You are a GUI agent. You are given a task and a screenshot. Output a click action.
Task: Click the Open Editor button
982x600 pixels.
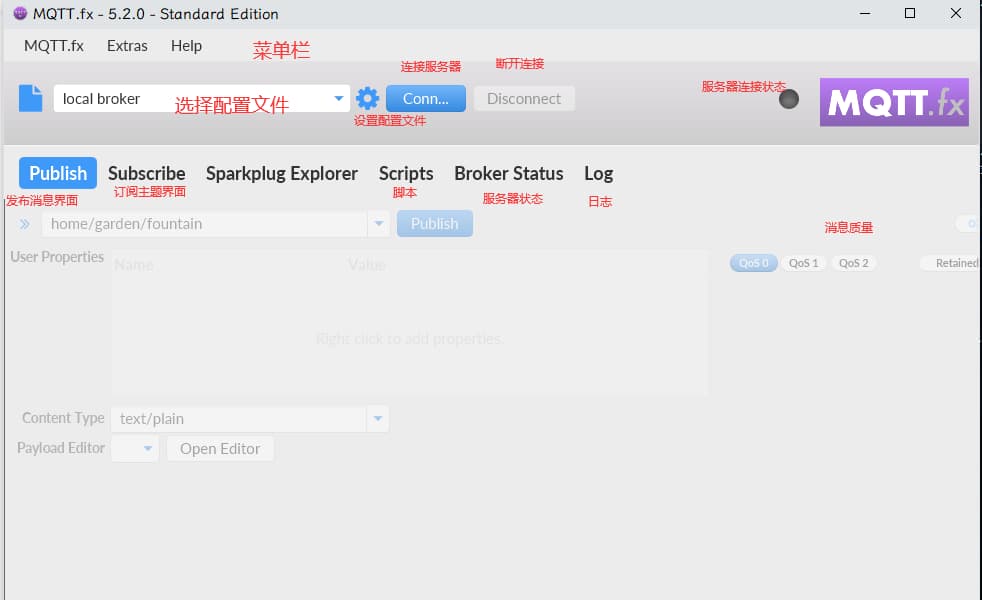click(220, 449)
